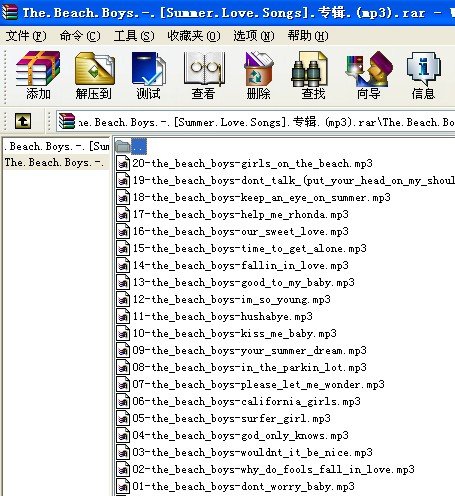Click the archive icon in the address bar
Screen dimensions: 455x496
(67, 121)
